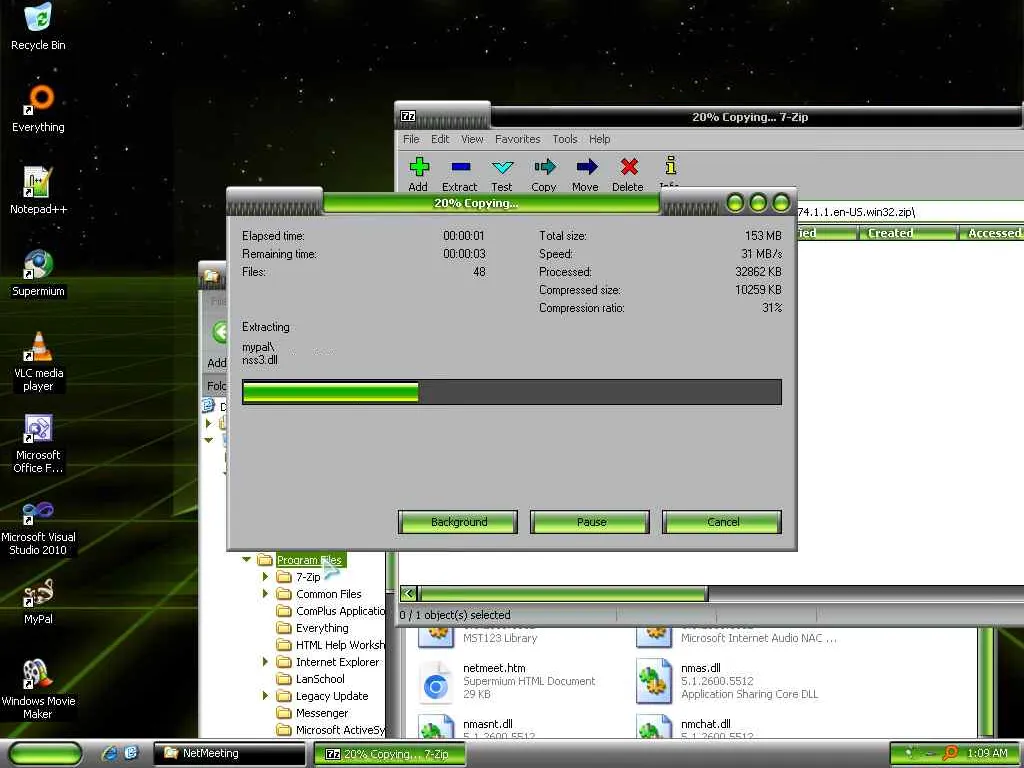The image size is (1024, 768).
Task: Select the Messenger folder in tree
Action: click(313, 712)
